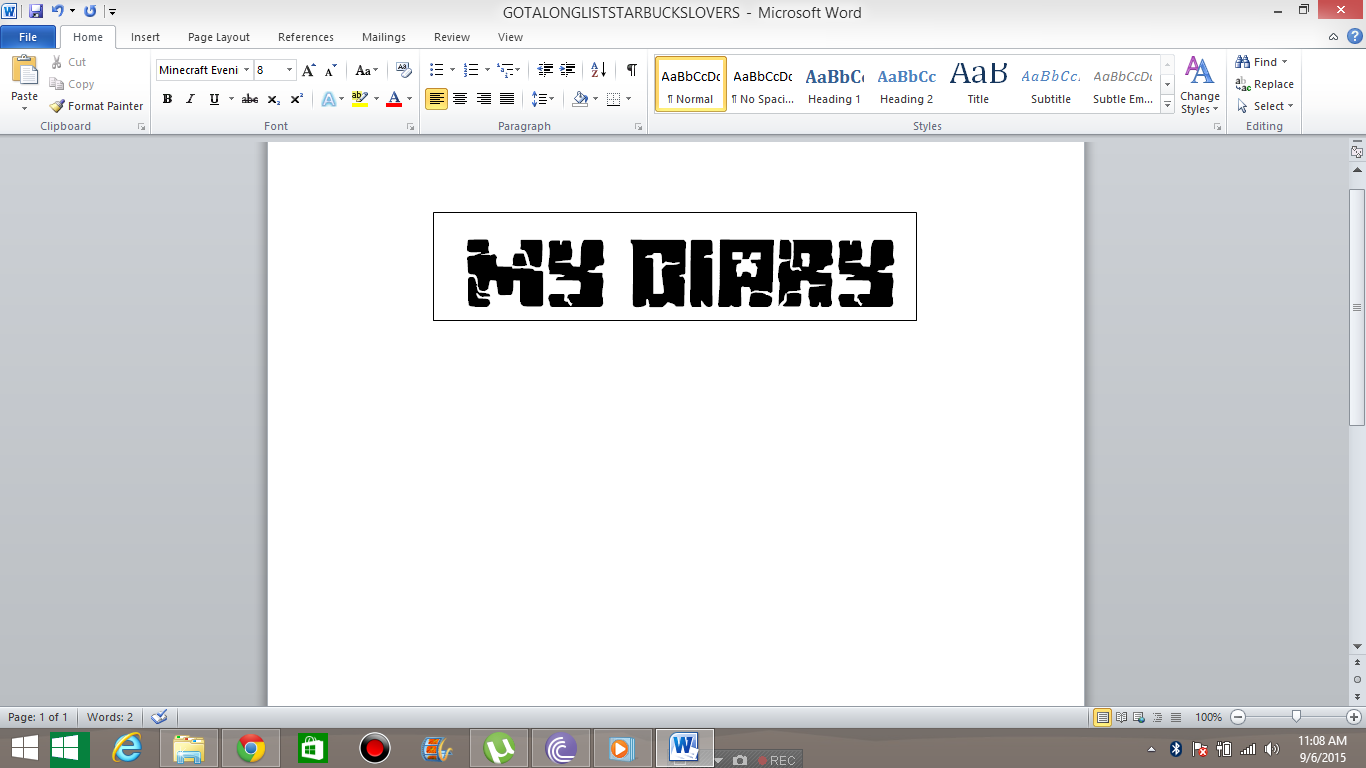The height and width of the screenshot is (768, 1366).
Task: Click the Windows Start button
Action: pyautogui.click(x=24, y=748)
